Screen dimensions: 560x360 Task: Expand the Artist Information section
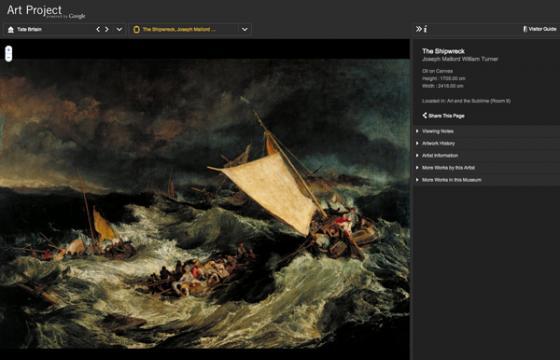pyautogui.click(x=486, y=155)
